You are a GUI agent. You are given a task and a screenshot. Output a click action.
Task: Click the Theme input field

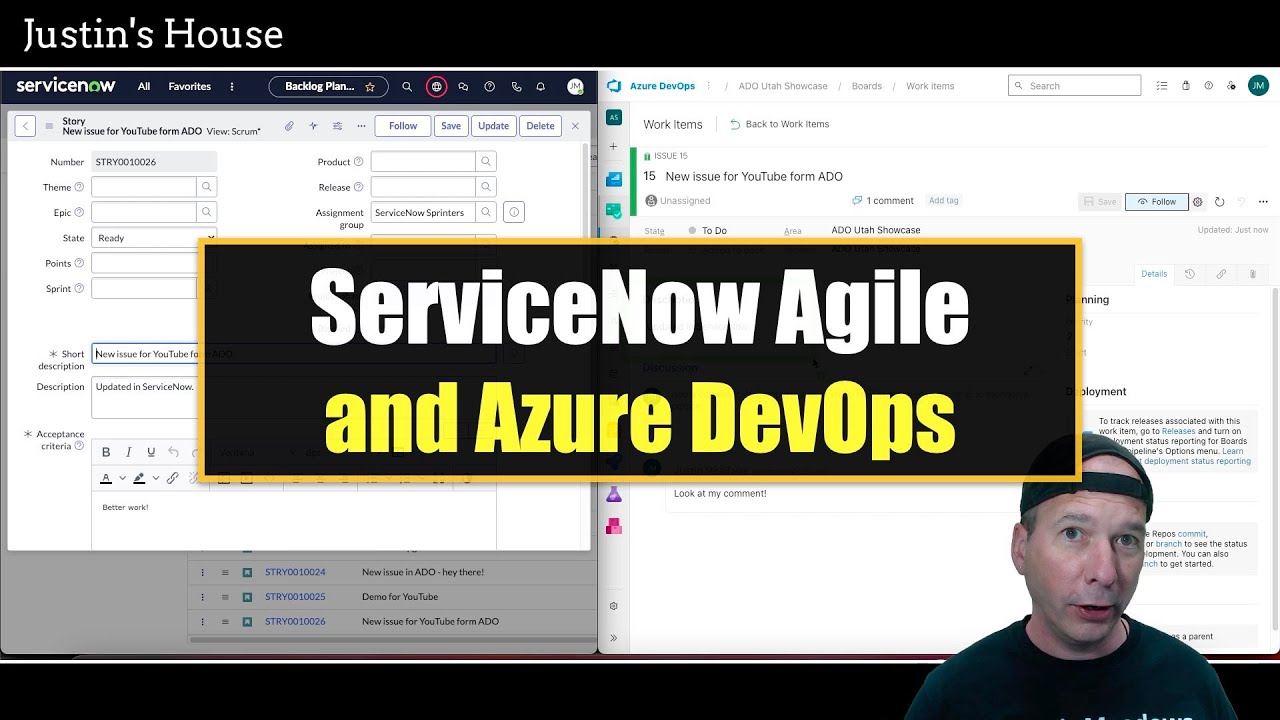(x=144, y=187)
